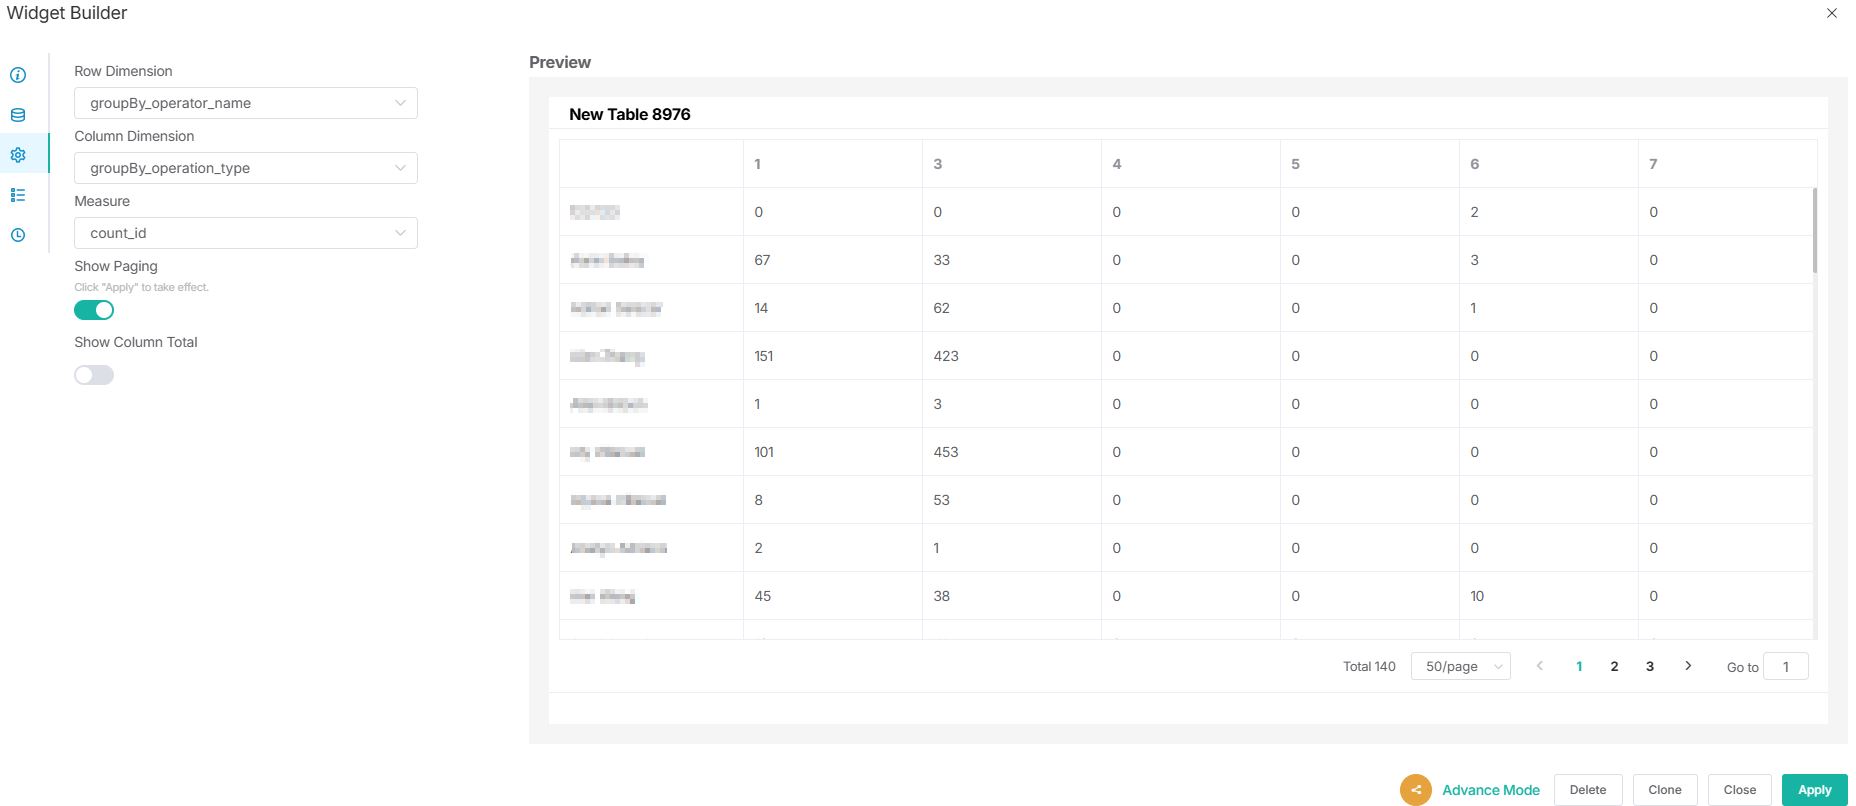Image resolution: width=1856 pixels, height=806 pixels.
Task: Open the list view sidebar icon
Action: (x=18, y=195)
